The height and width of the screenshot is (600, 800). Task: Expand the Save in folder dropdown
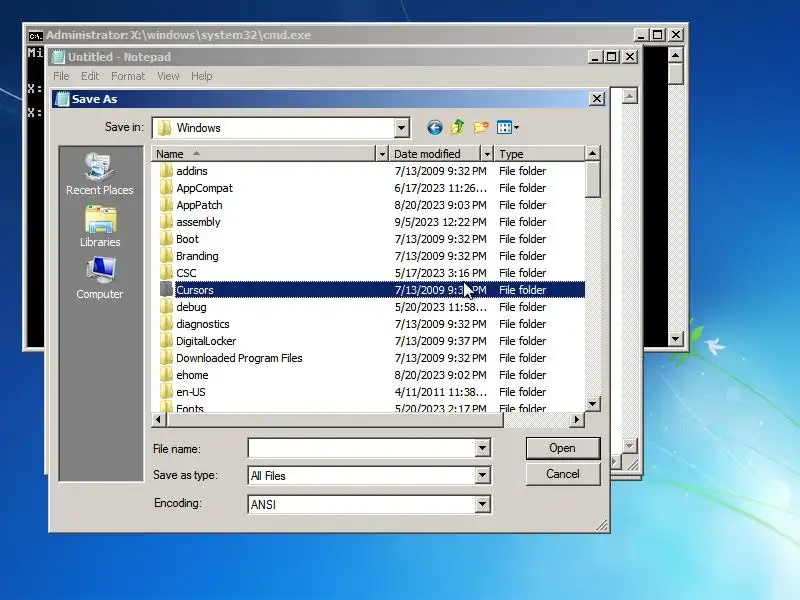click(402, 128)
